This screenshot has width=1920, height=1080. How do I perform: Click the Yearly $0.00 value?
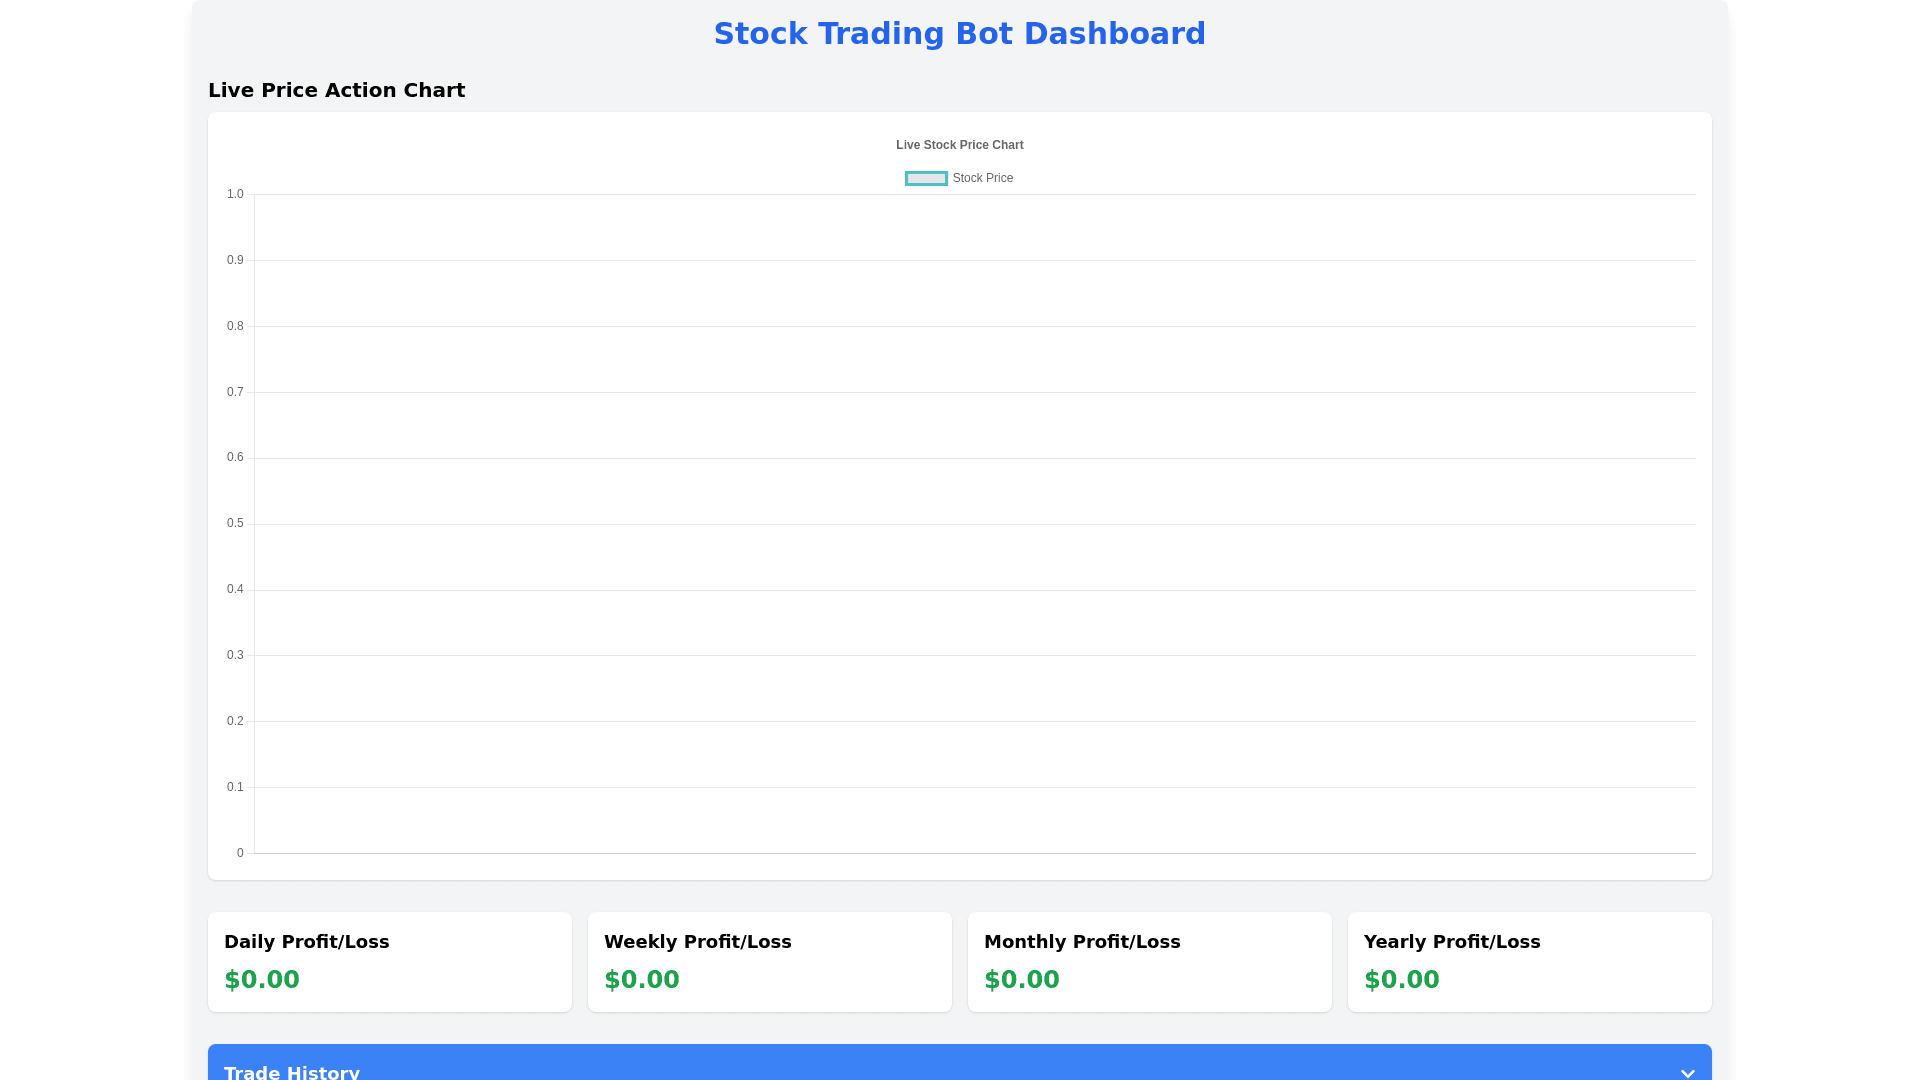click(x=1402, y=980)
